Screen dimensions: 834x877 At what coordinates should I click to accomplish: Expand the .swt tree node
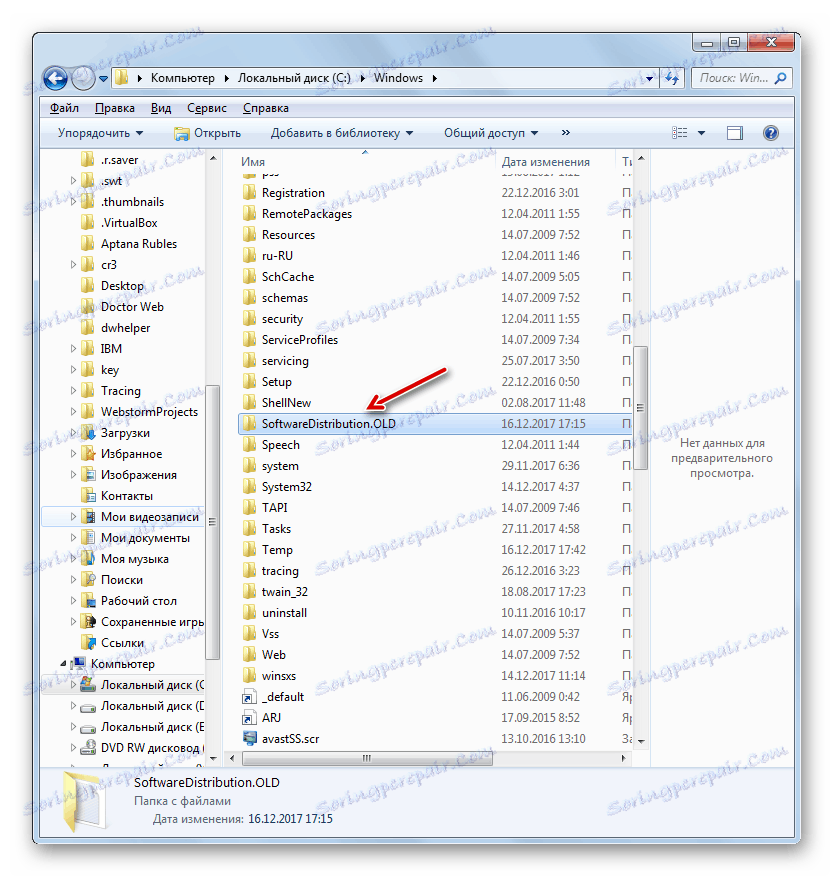point(73,181)
